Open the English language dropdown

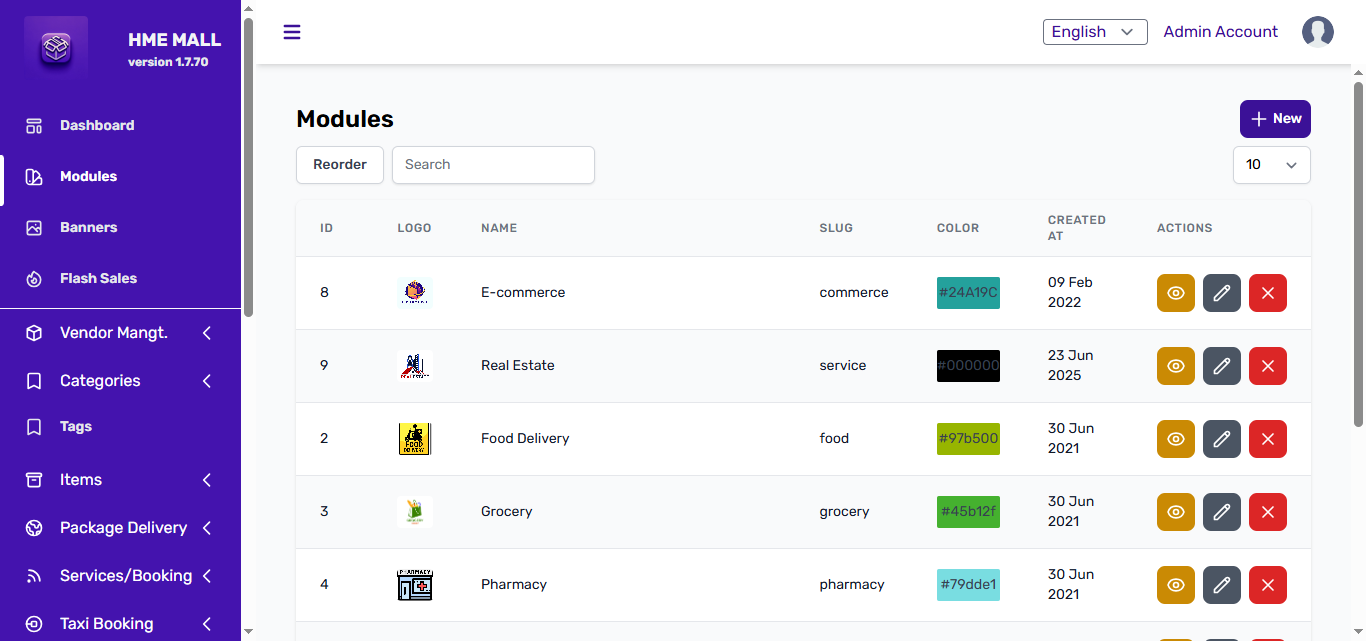coord(1094,32)
